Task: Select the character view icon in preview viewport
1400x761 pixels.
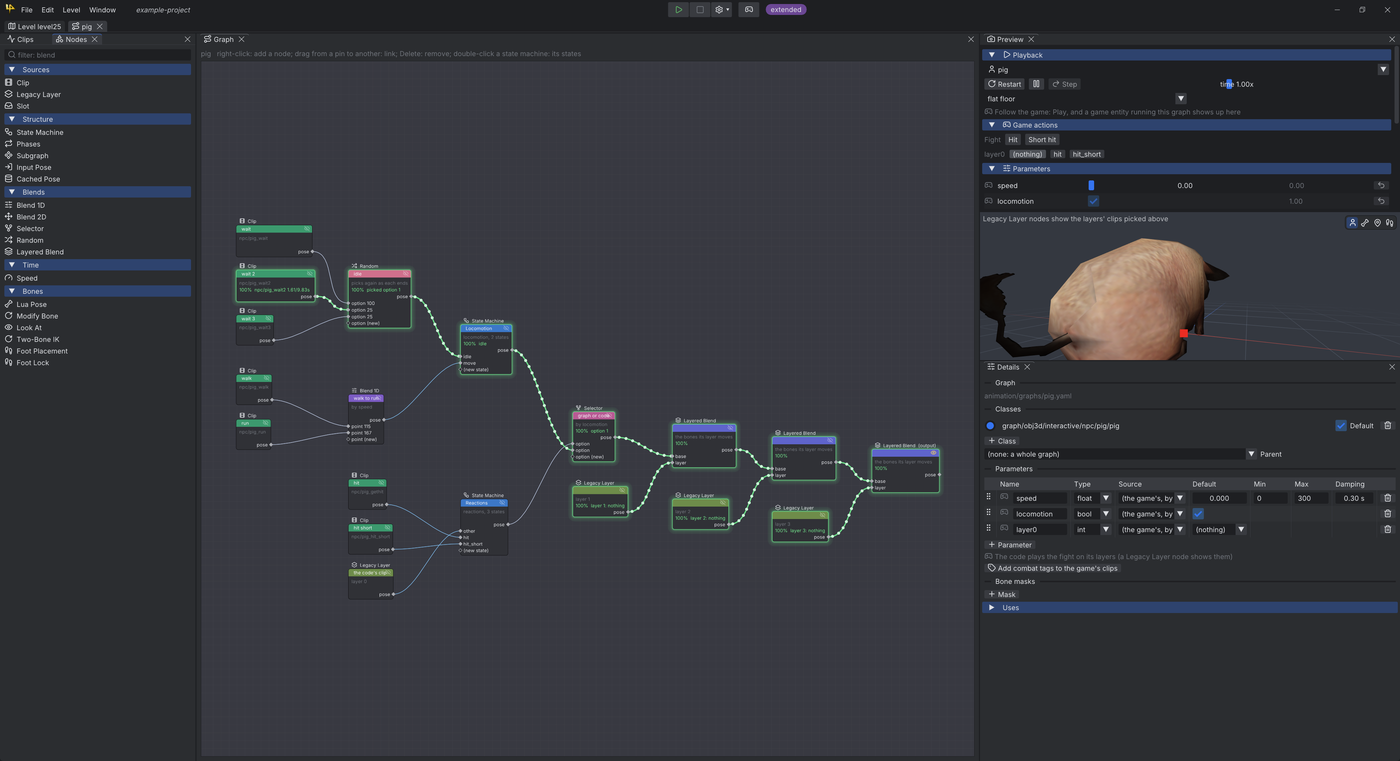Action: tap(1352, 223)
